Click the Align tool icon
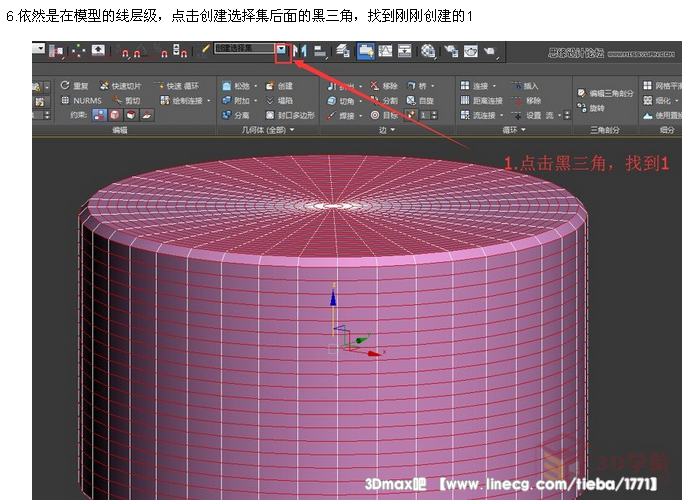This screenshot has height=501, width=686. [319, 52]
